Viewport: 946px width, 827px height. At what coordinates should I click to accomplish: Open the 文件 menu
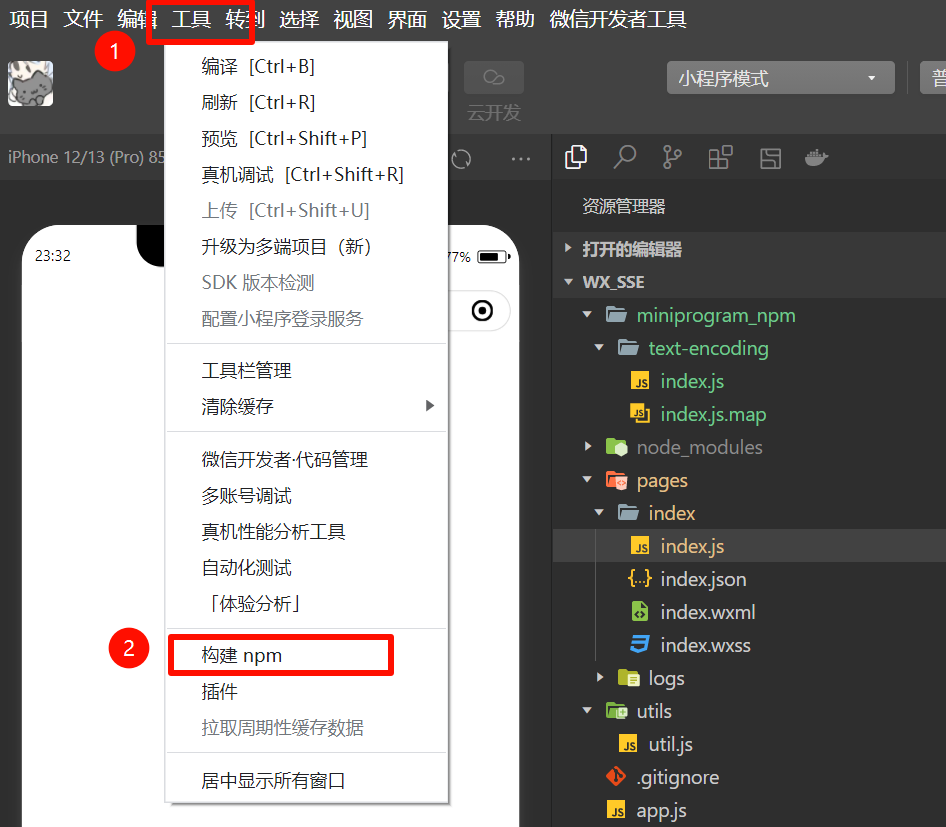(x=83, y=19)
